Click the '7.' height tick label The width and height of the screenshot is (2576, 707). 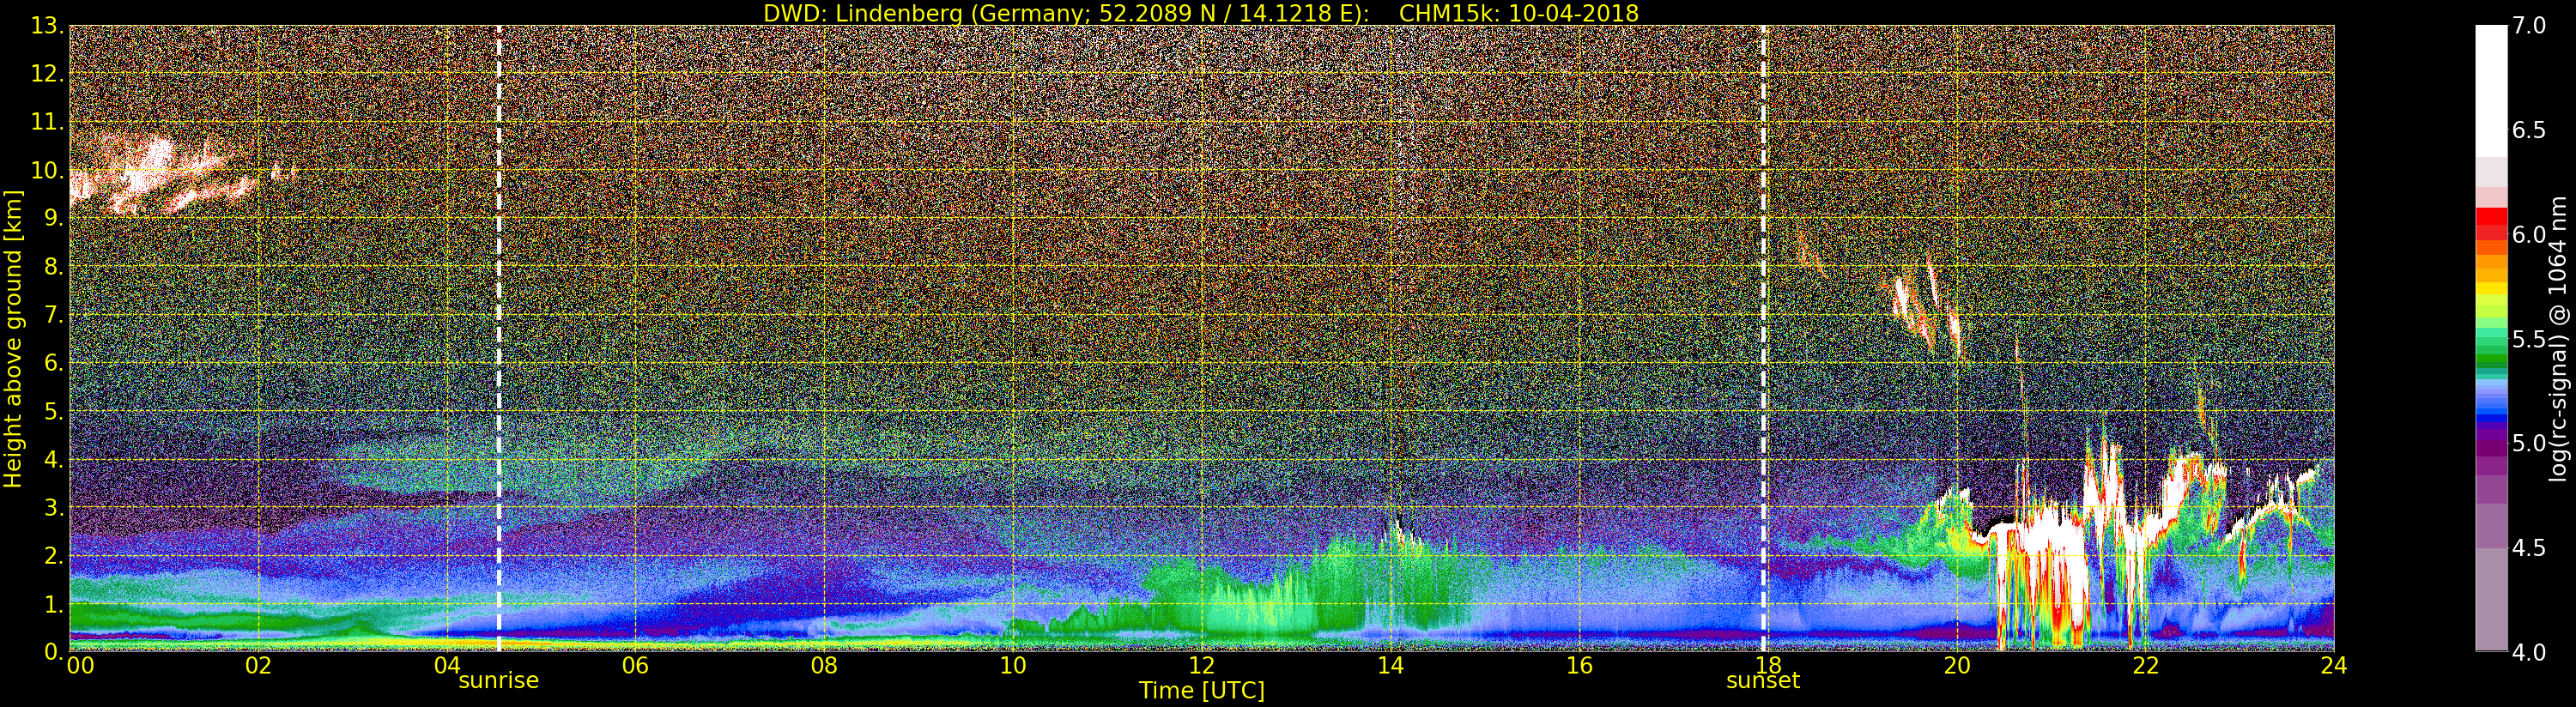[x=53, y=315]
